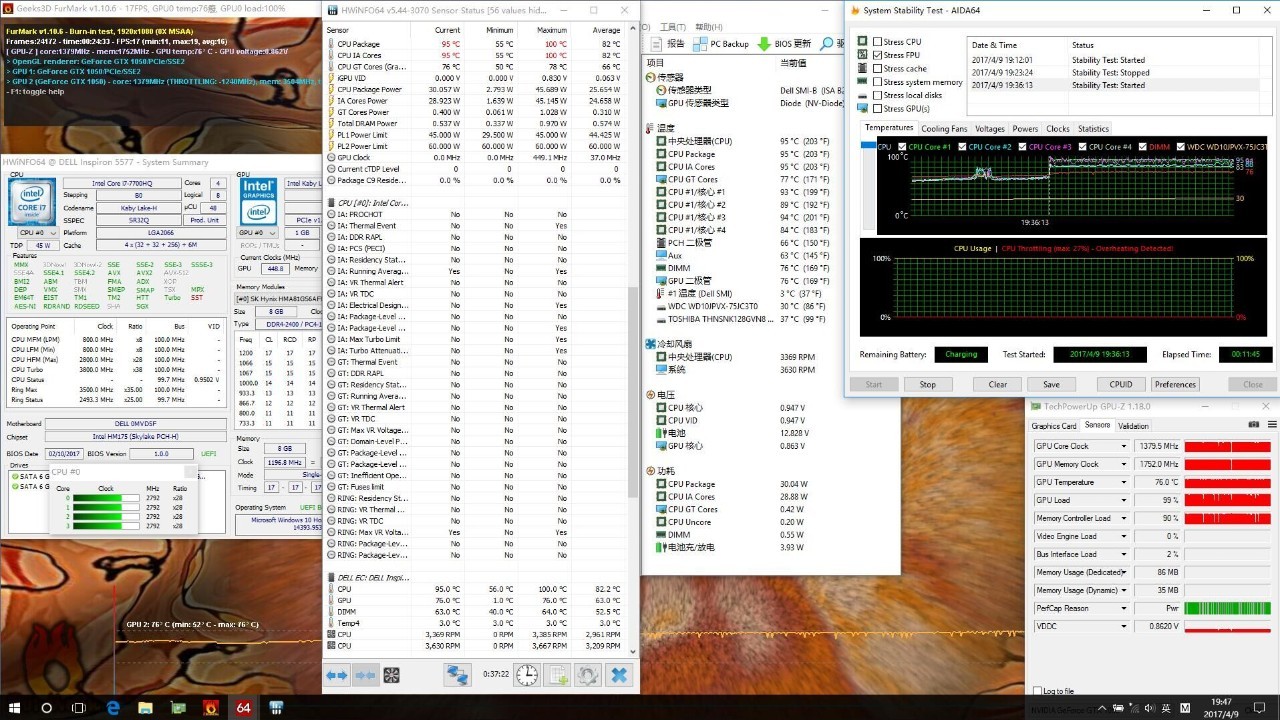Click the Preferences button in AIDA64

[1175, 384]
